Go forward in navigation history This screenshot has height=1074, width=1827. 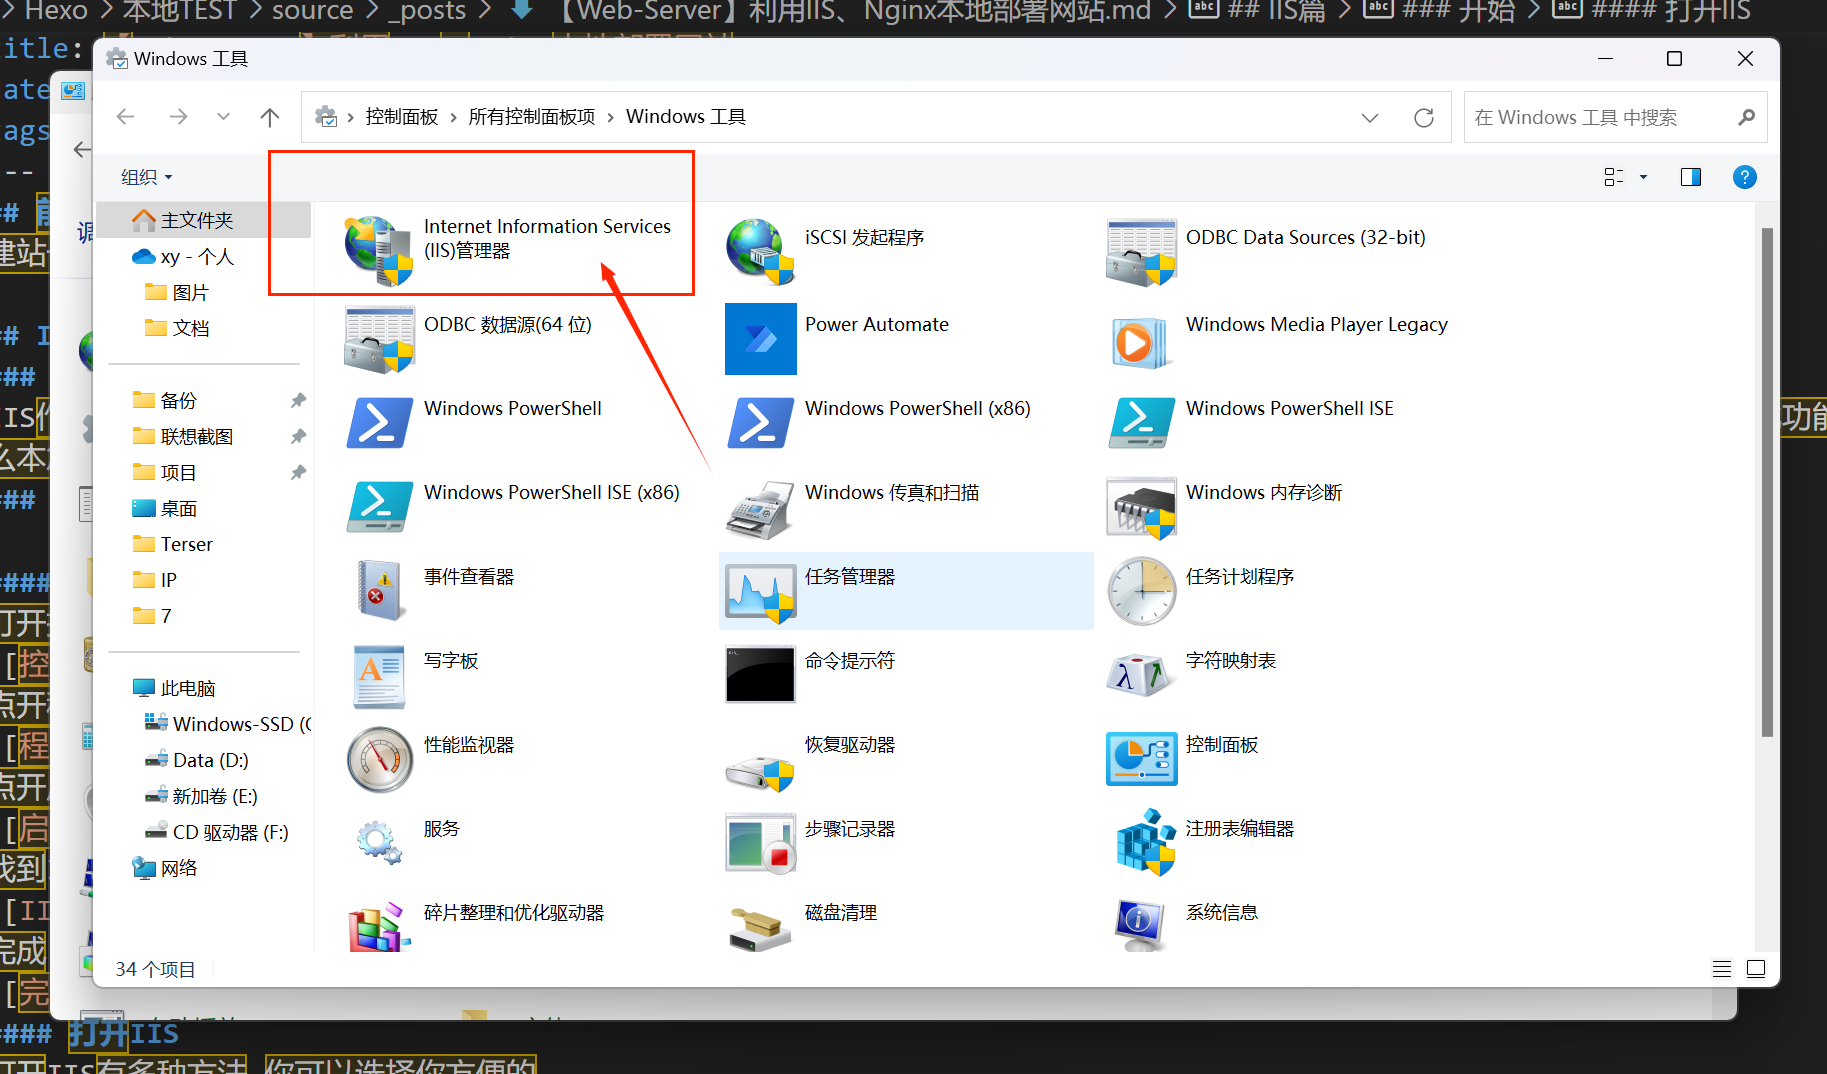click(178, 117)
